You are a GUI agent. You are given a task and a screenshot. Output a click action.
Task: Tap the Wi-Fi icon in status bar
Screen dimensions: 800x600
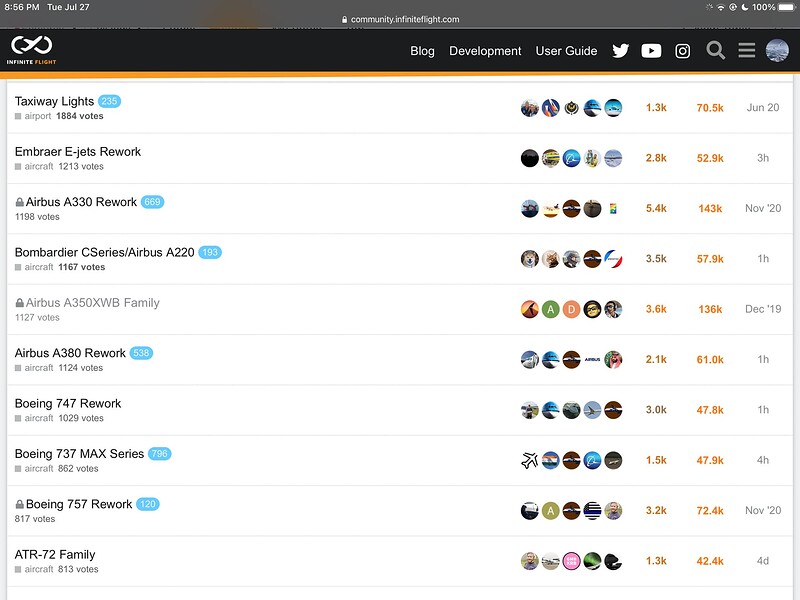720,7
